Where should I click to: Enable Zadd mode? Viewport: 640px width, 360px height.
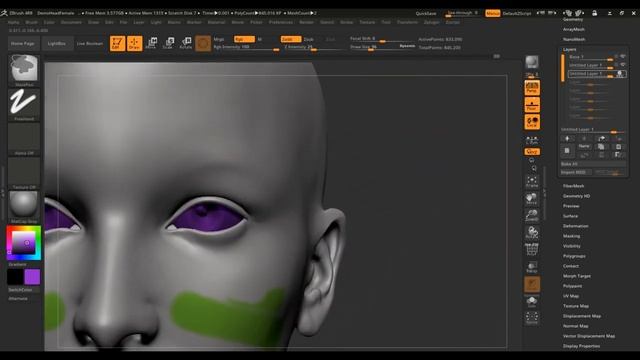[291, 39]
